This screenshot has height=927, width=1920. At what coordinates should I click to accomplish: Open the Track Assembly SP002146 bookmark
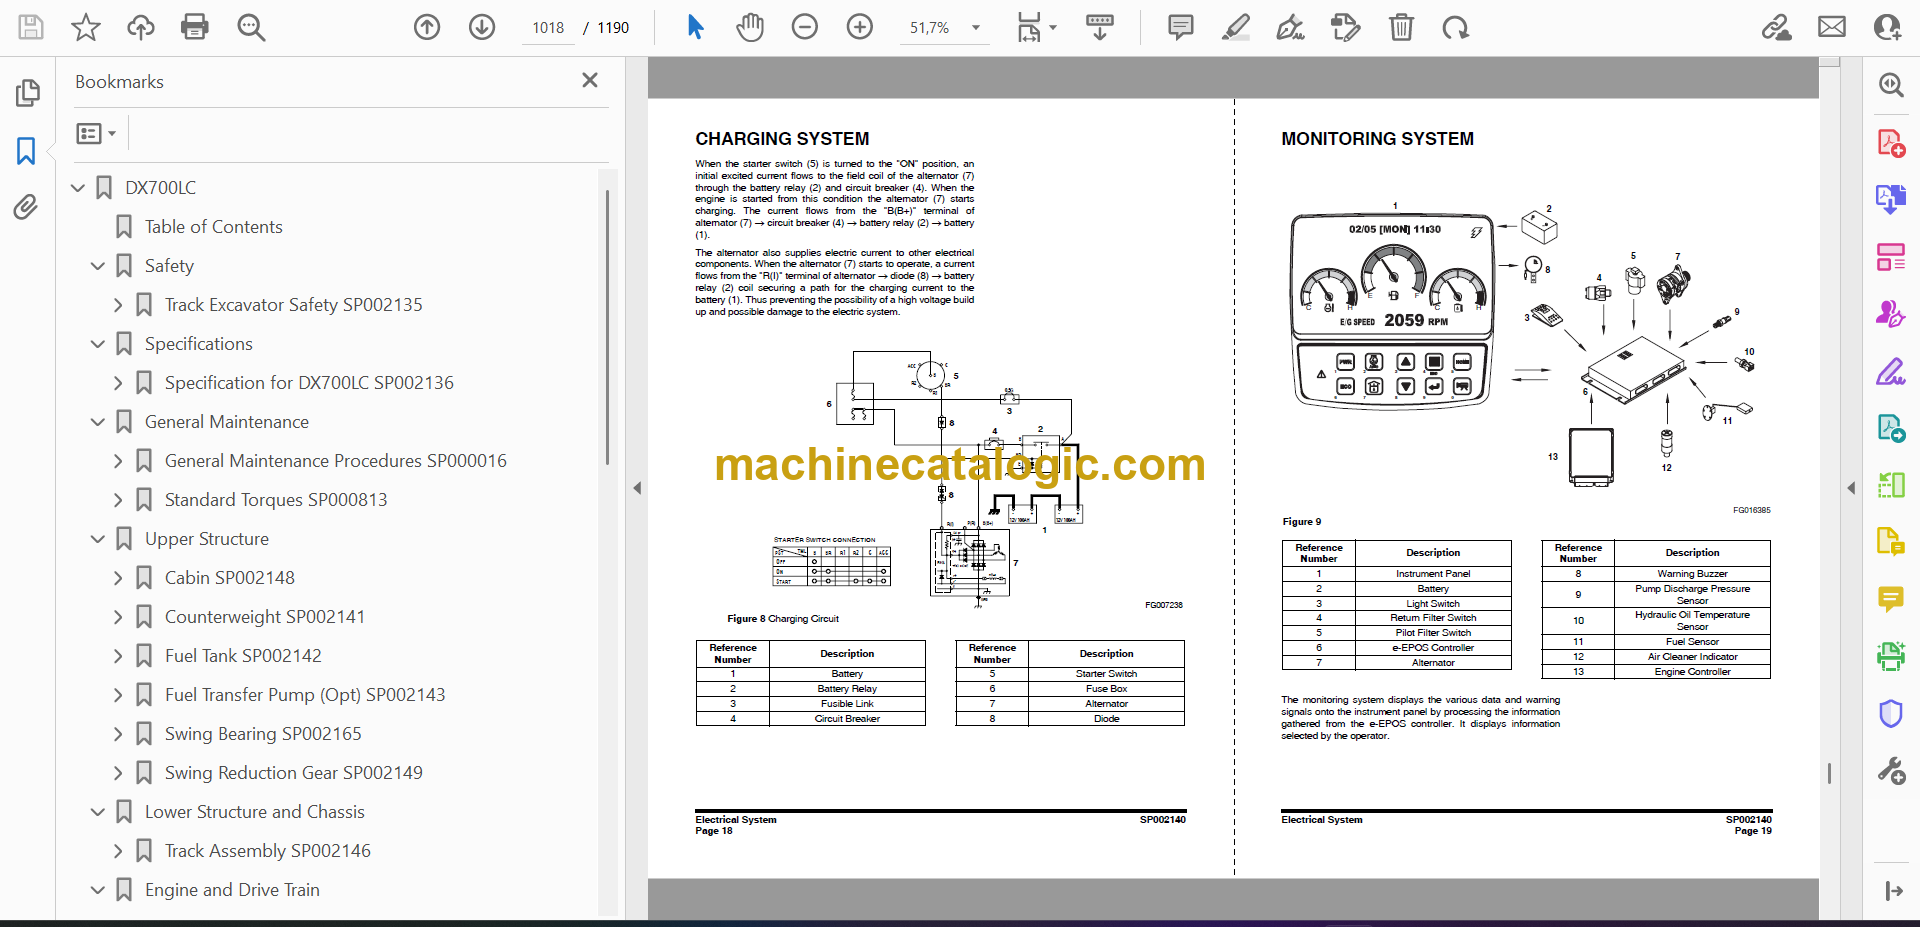pyautogui.click(x=268, y=851)
